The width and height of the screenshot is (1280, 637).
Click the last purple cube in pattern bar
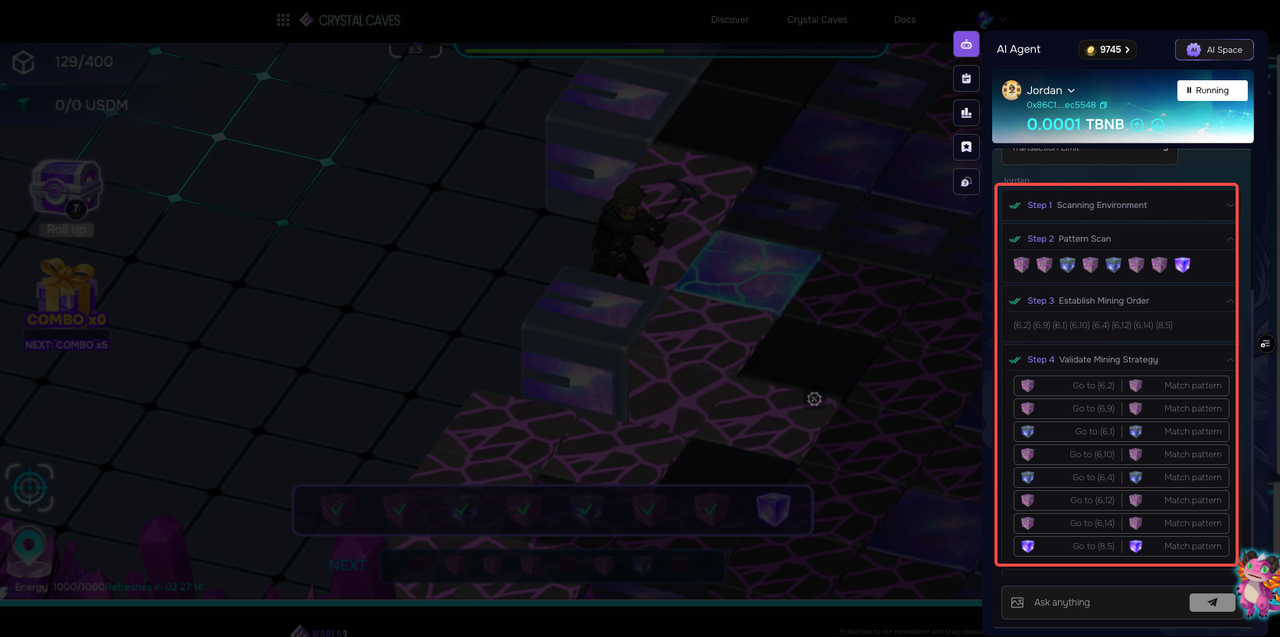point(773,509)
